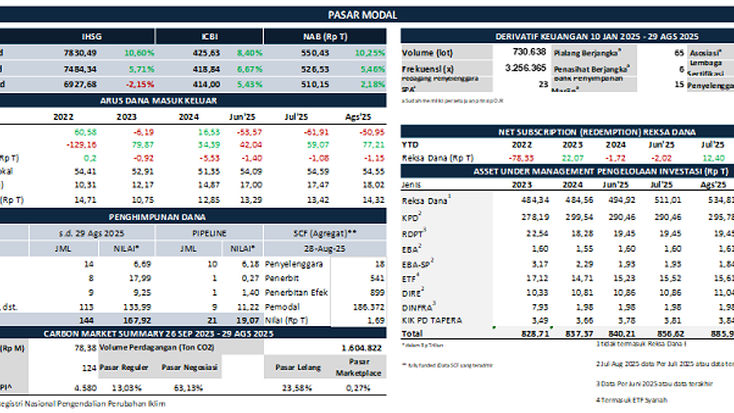This screenshot has height=413, width=734.
Task: Click the 28-Aug-25 date cell
Action: point(325,249)
